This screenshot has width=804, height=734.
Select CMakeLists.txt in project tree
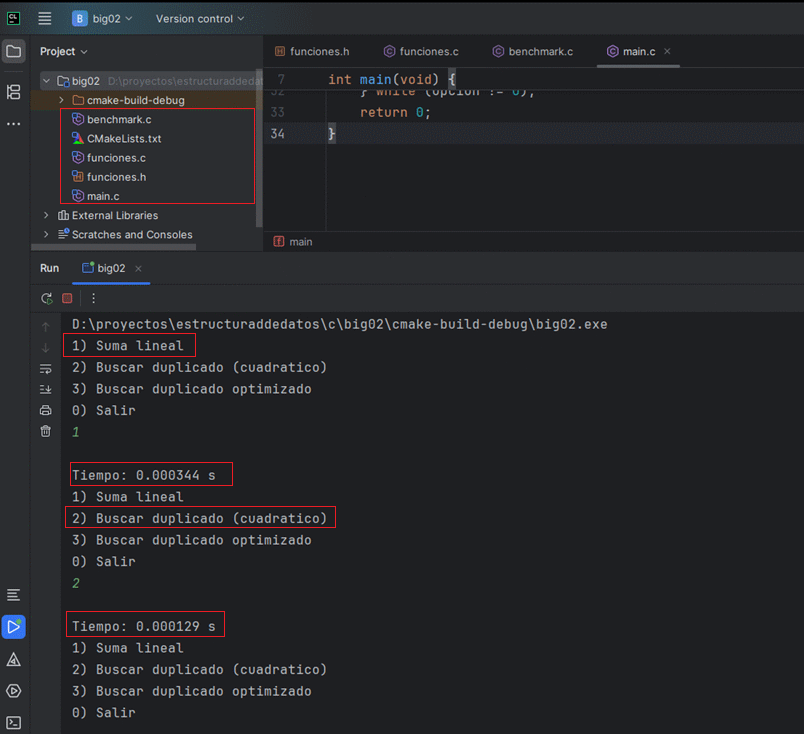click(123, 138)
